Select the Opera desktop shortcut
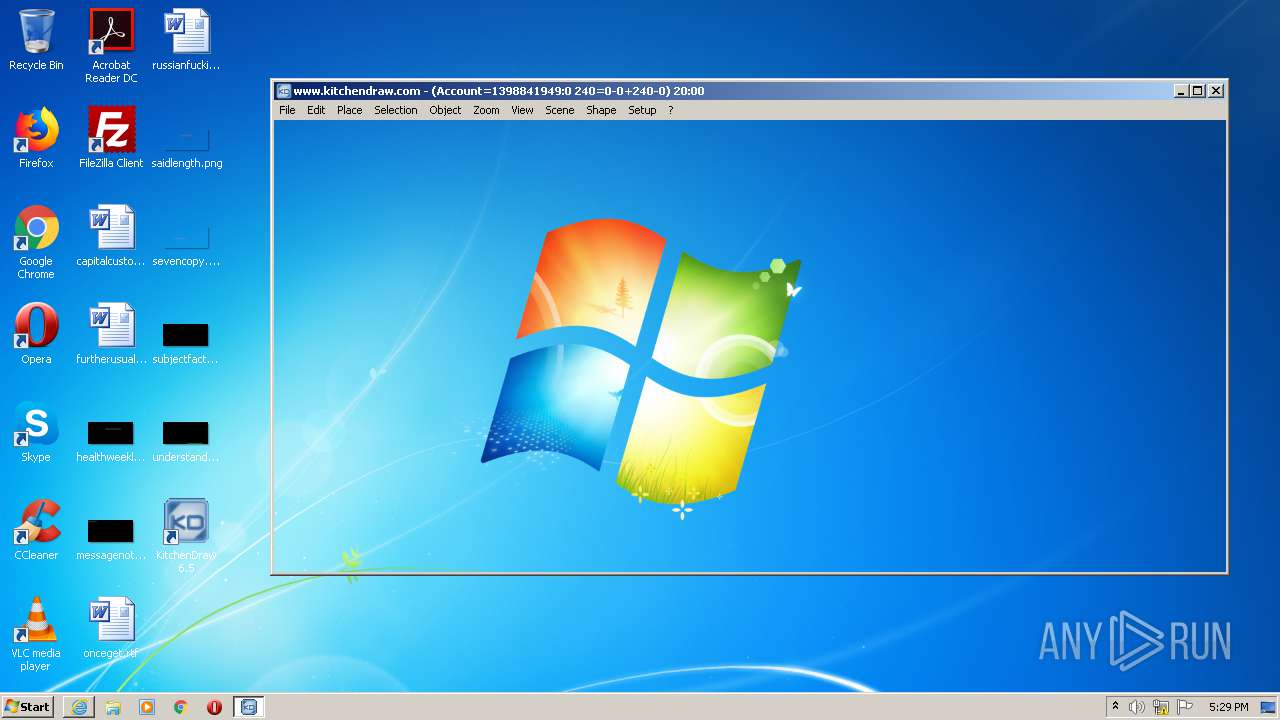This screenshot has width=1280, height=720. tap(36, 334)
